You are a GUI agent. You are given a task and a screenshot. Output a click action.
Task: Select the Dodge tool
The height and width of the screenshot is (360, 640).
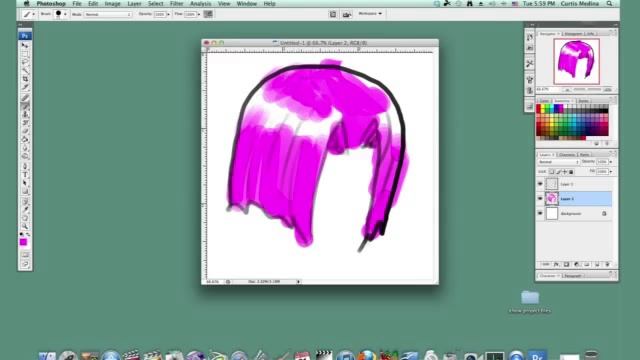pos(25,156)
